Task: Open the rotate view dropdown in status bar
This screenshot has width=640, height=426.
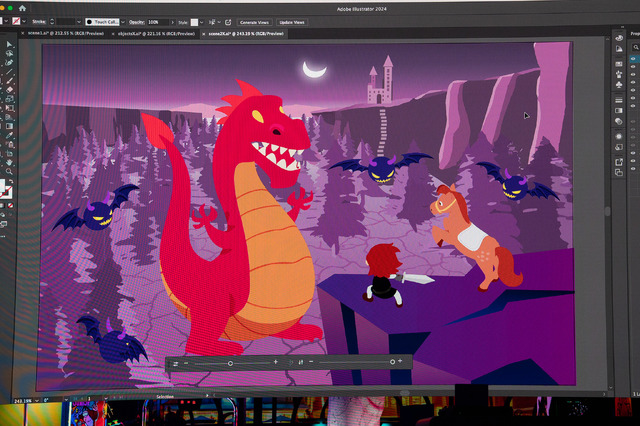Action: [x=66, y=400]
